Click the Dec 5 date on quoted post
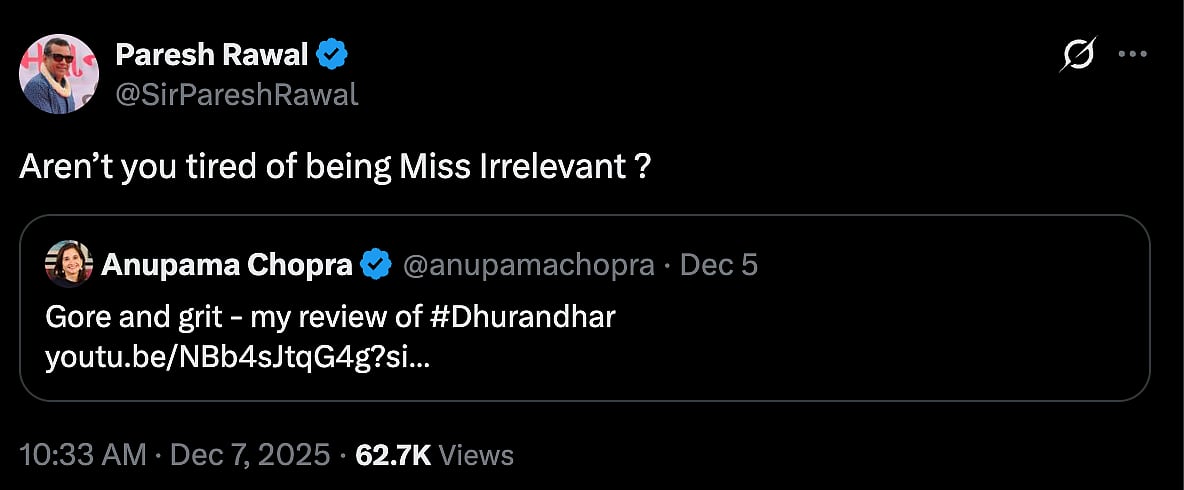Viewport: 1184px width, 490px height. click(x=718, y=265)
